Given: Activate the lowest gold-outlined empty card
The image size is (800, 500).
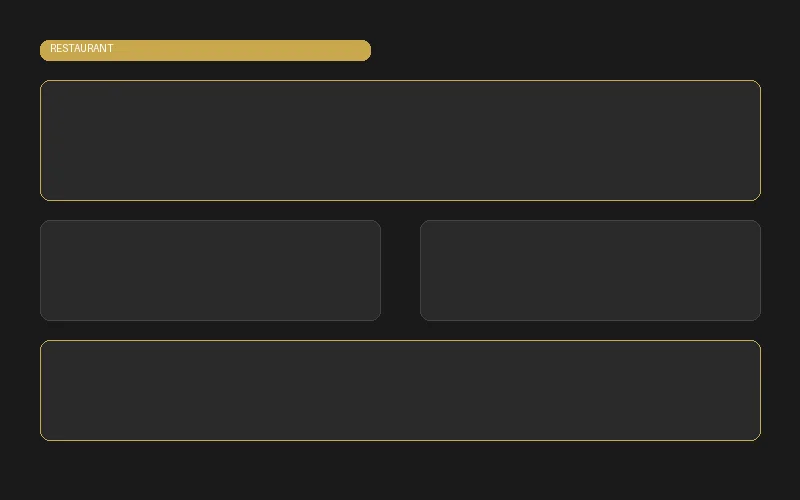Looking at the screenshot, I should pos(401,390).
